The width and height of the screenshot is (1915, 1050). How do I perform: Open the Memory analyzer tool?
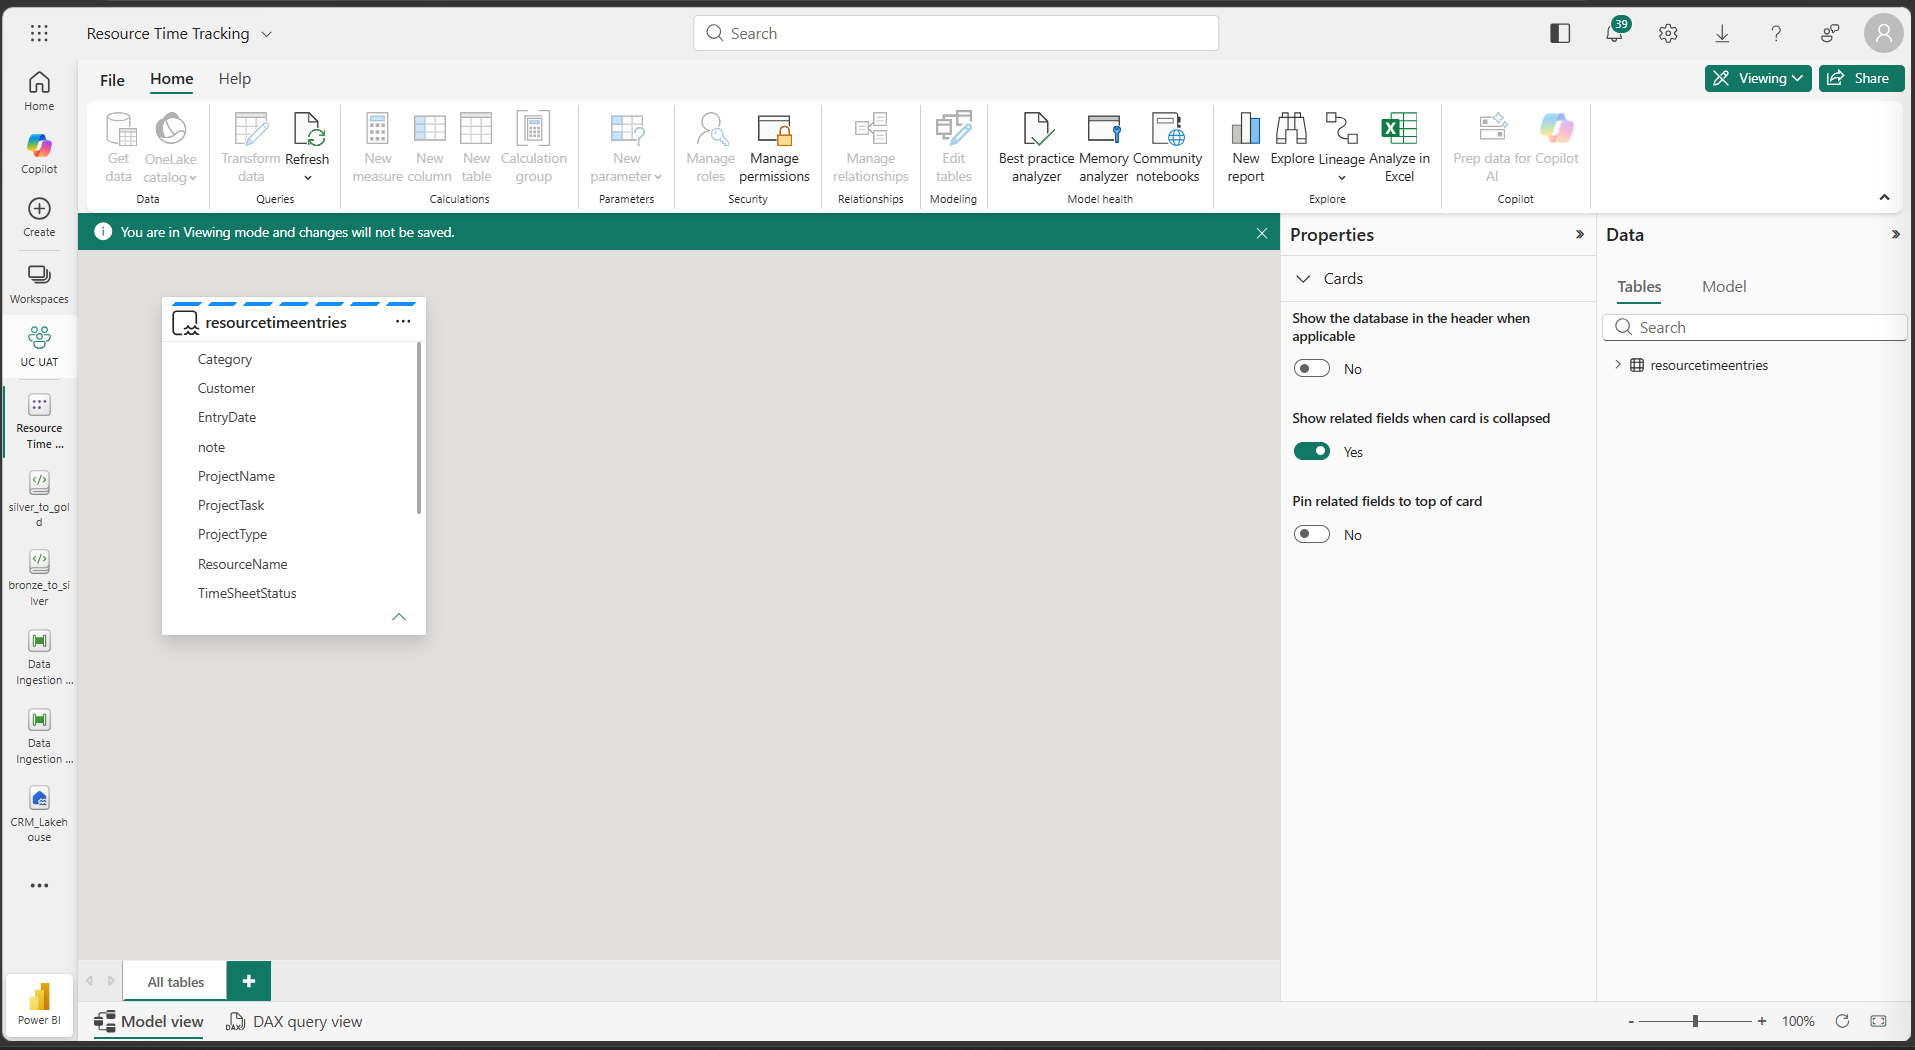1103,147
